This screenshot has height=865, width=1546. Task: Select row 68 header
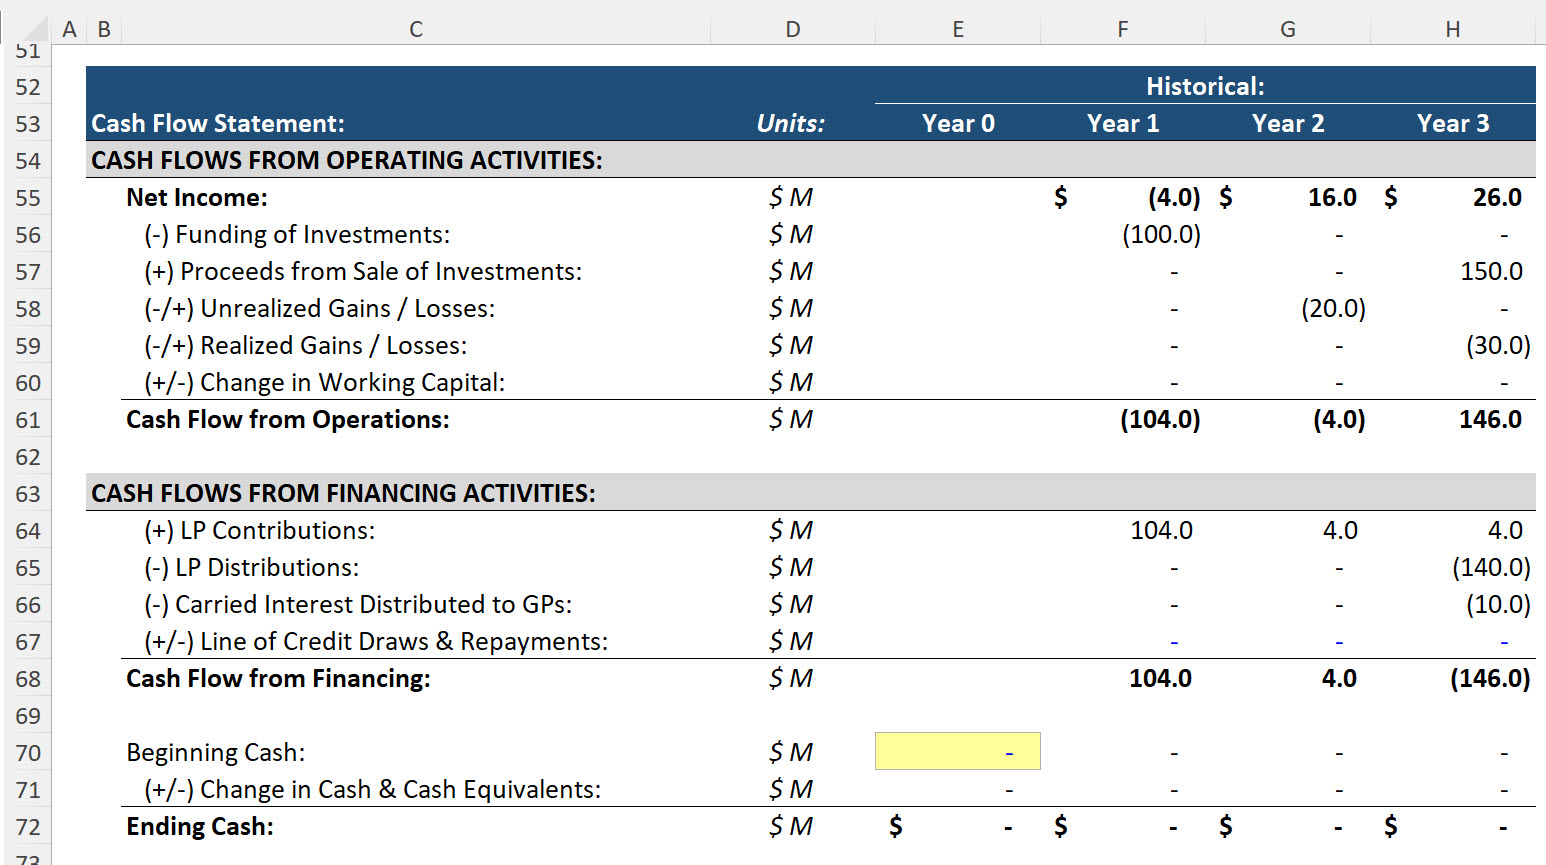(28, 679)
